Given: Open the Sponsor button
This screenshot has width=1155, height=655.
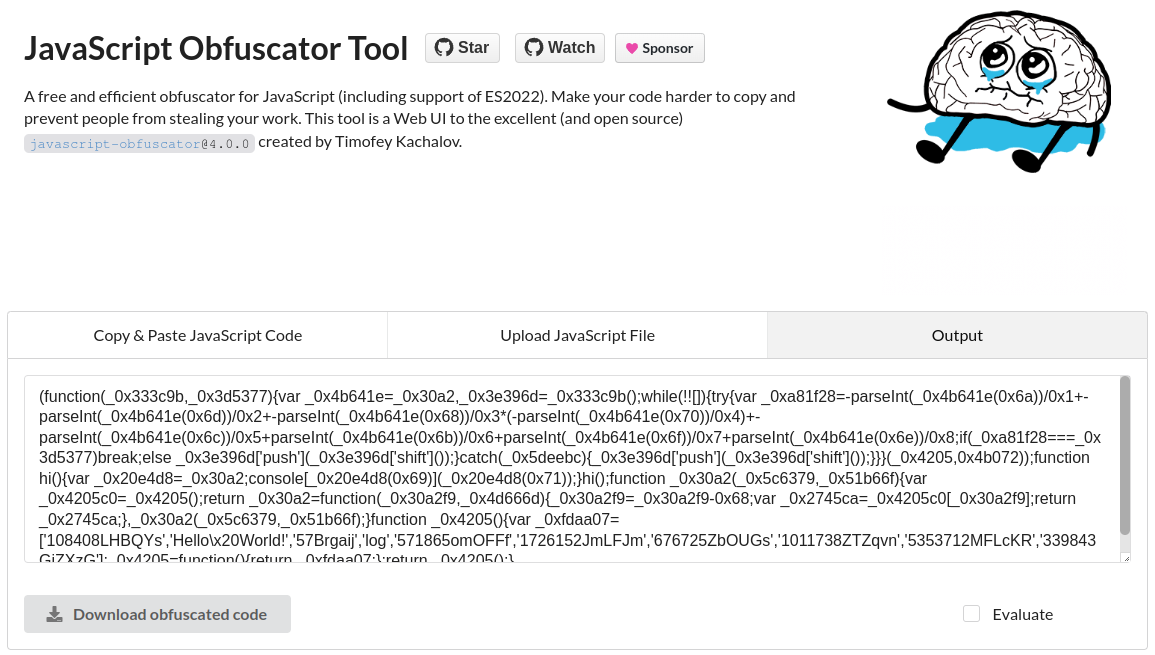Looking at the screenshot, I should click(659, 48).
